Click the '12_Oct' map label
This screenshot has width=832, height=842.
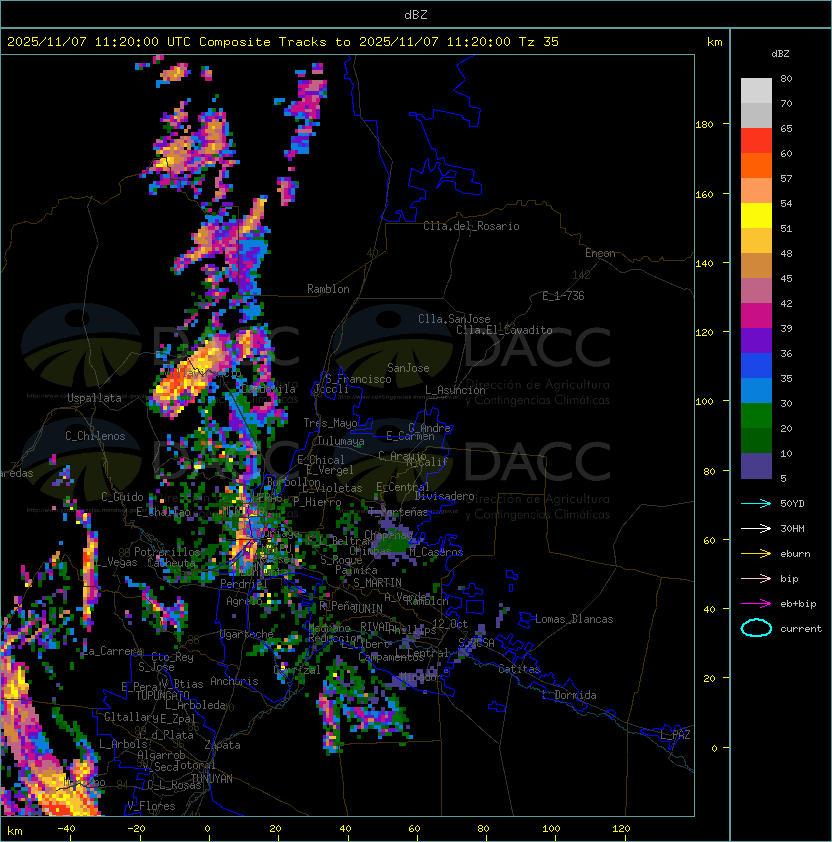[450, 624]
